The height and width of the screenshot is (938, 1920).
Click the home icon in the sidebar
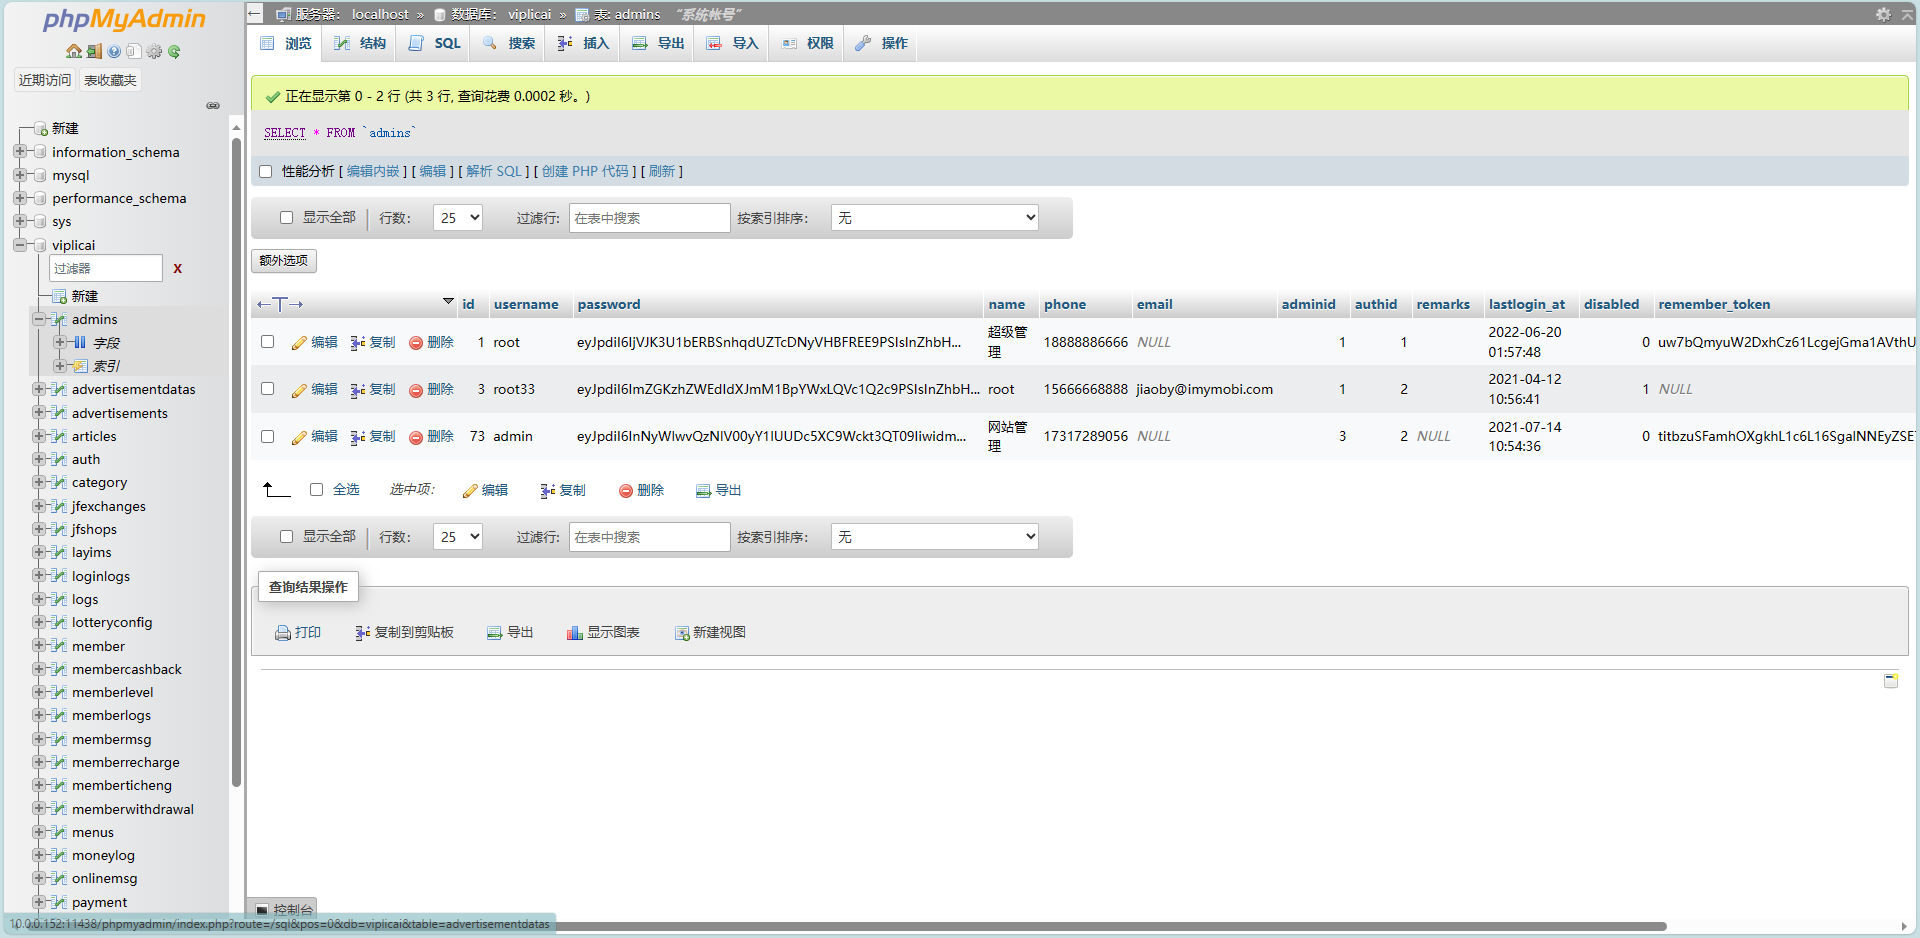click(73, 51)
